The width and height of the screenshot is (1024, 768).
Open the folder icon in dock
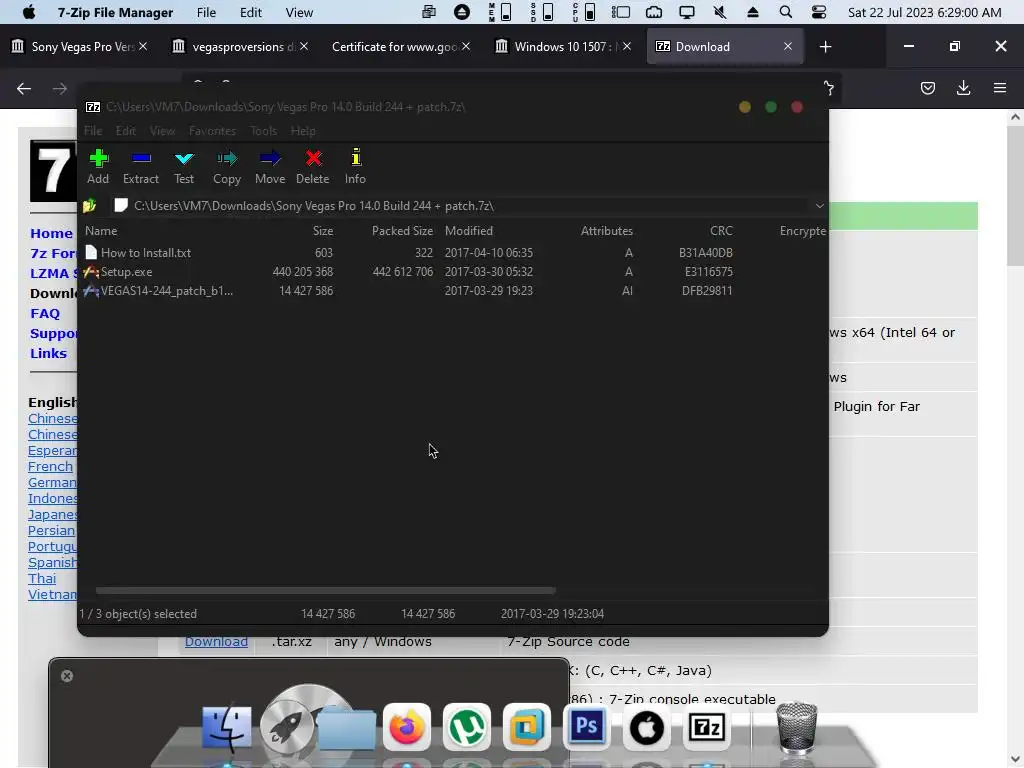coord(347,727)
